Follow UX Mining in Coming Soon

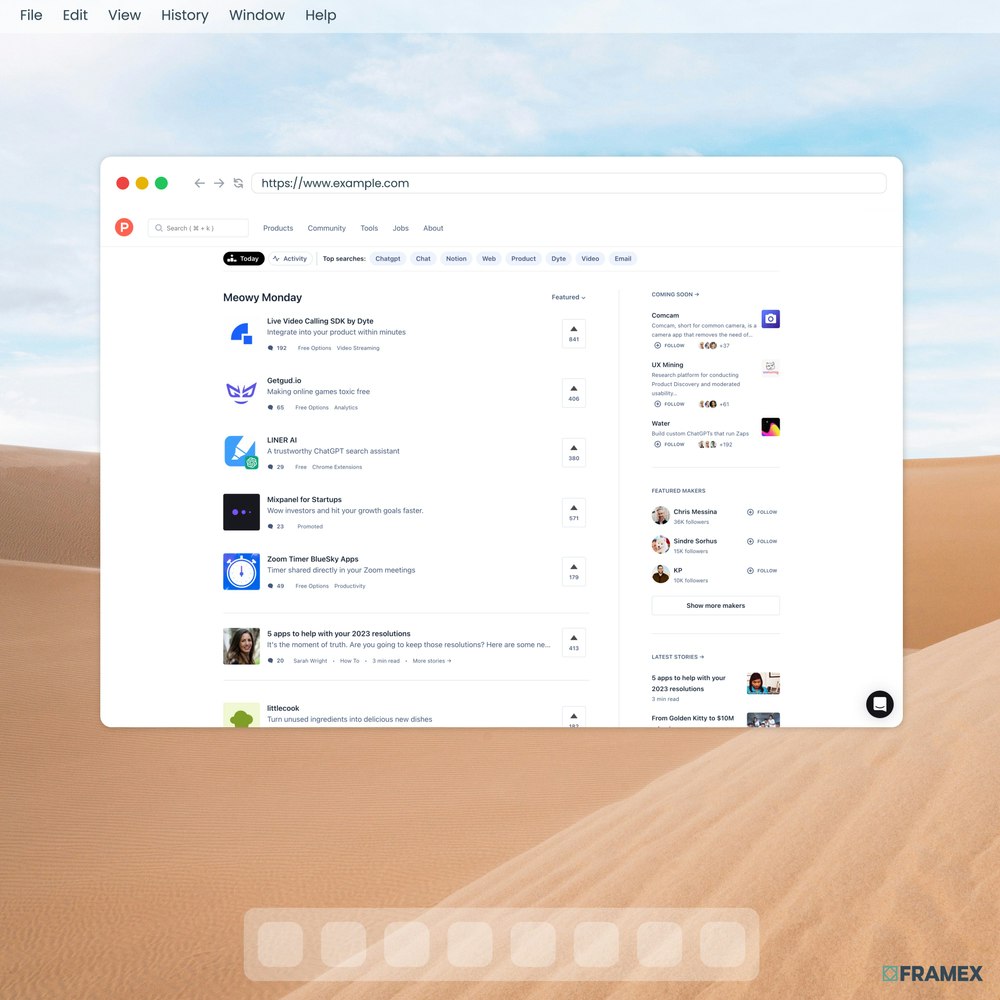[669, 404]
